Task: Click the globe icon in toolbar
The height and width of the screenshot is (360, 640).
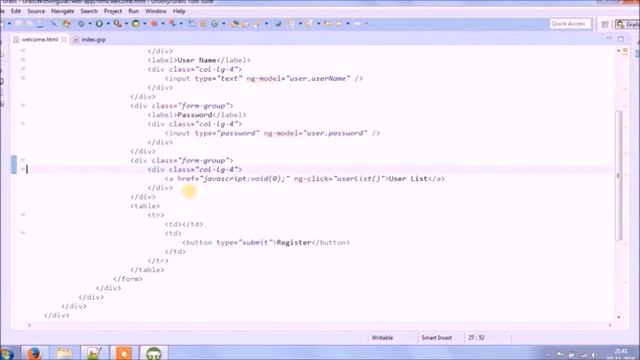Action: coord(278,24)
